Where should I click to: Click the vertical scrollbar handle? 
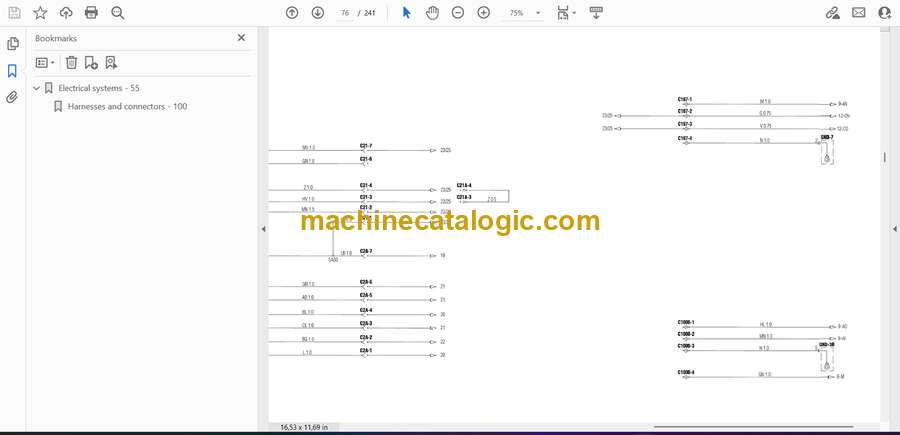pyautogui.click(x=885, y=157)
